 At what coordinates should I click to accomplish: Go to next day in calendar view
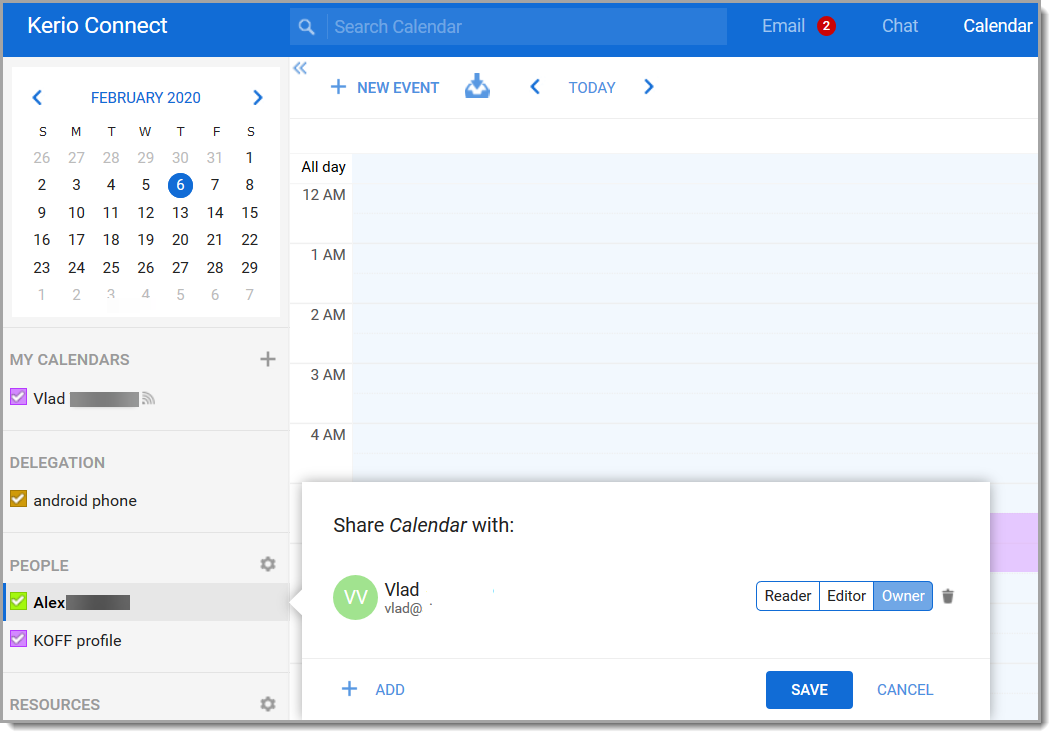pos(649,87)
